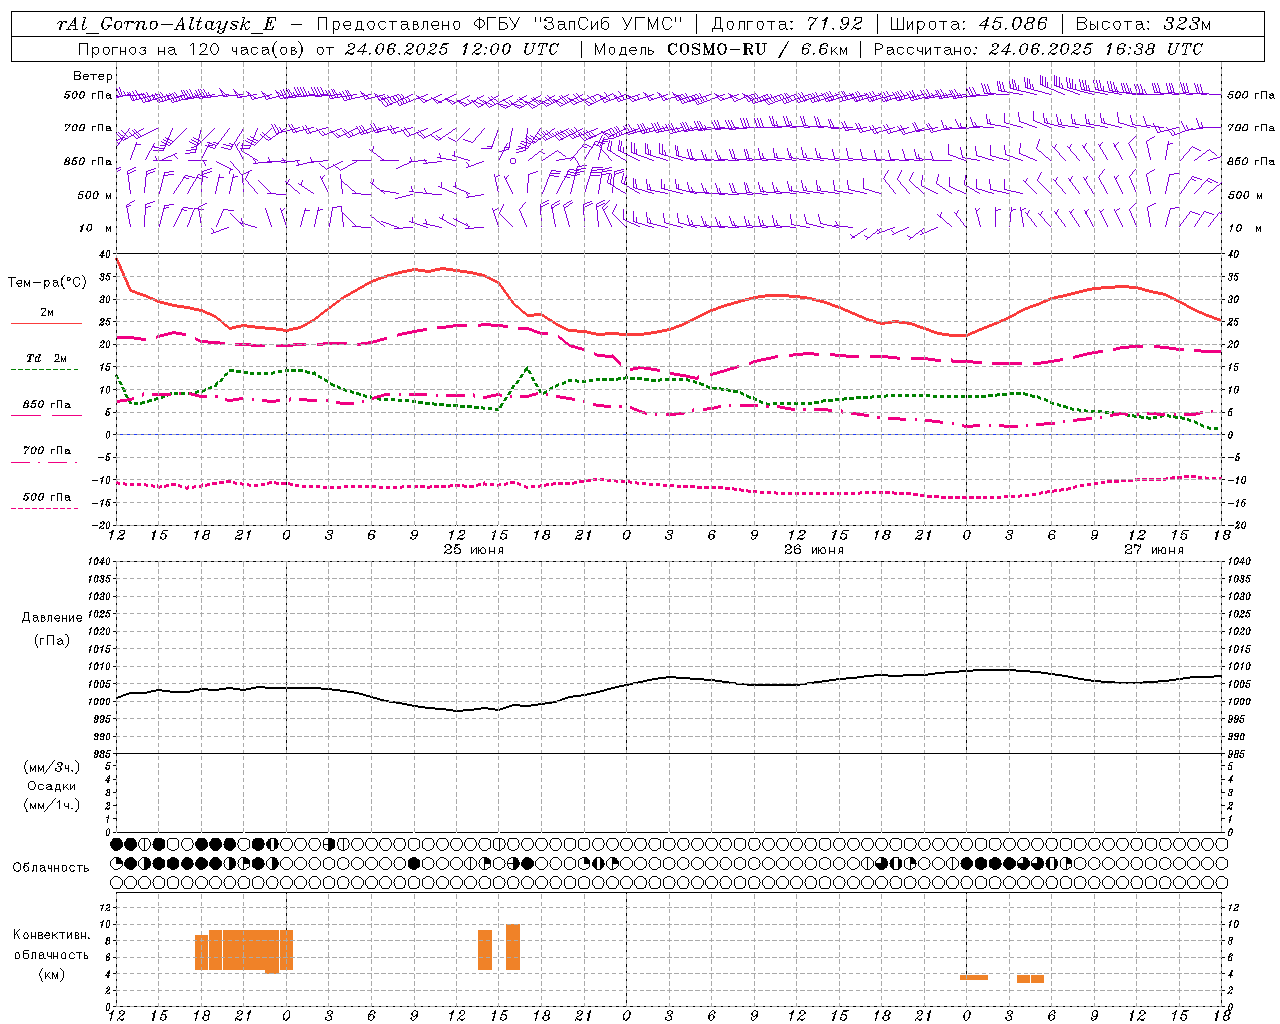Image resolution: width=1280 pixels, height=1024 pixels.
Task: Select the left 700 гПа wind level label
Action: (x=88, y=128)
